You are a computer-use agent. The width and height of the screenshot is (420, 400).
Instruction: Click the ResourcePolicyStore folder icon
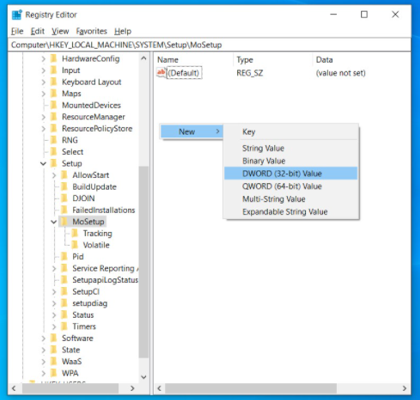(x=54, y=129)
